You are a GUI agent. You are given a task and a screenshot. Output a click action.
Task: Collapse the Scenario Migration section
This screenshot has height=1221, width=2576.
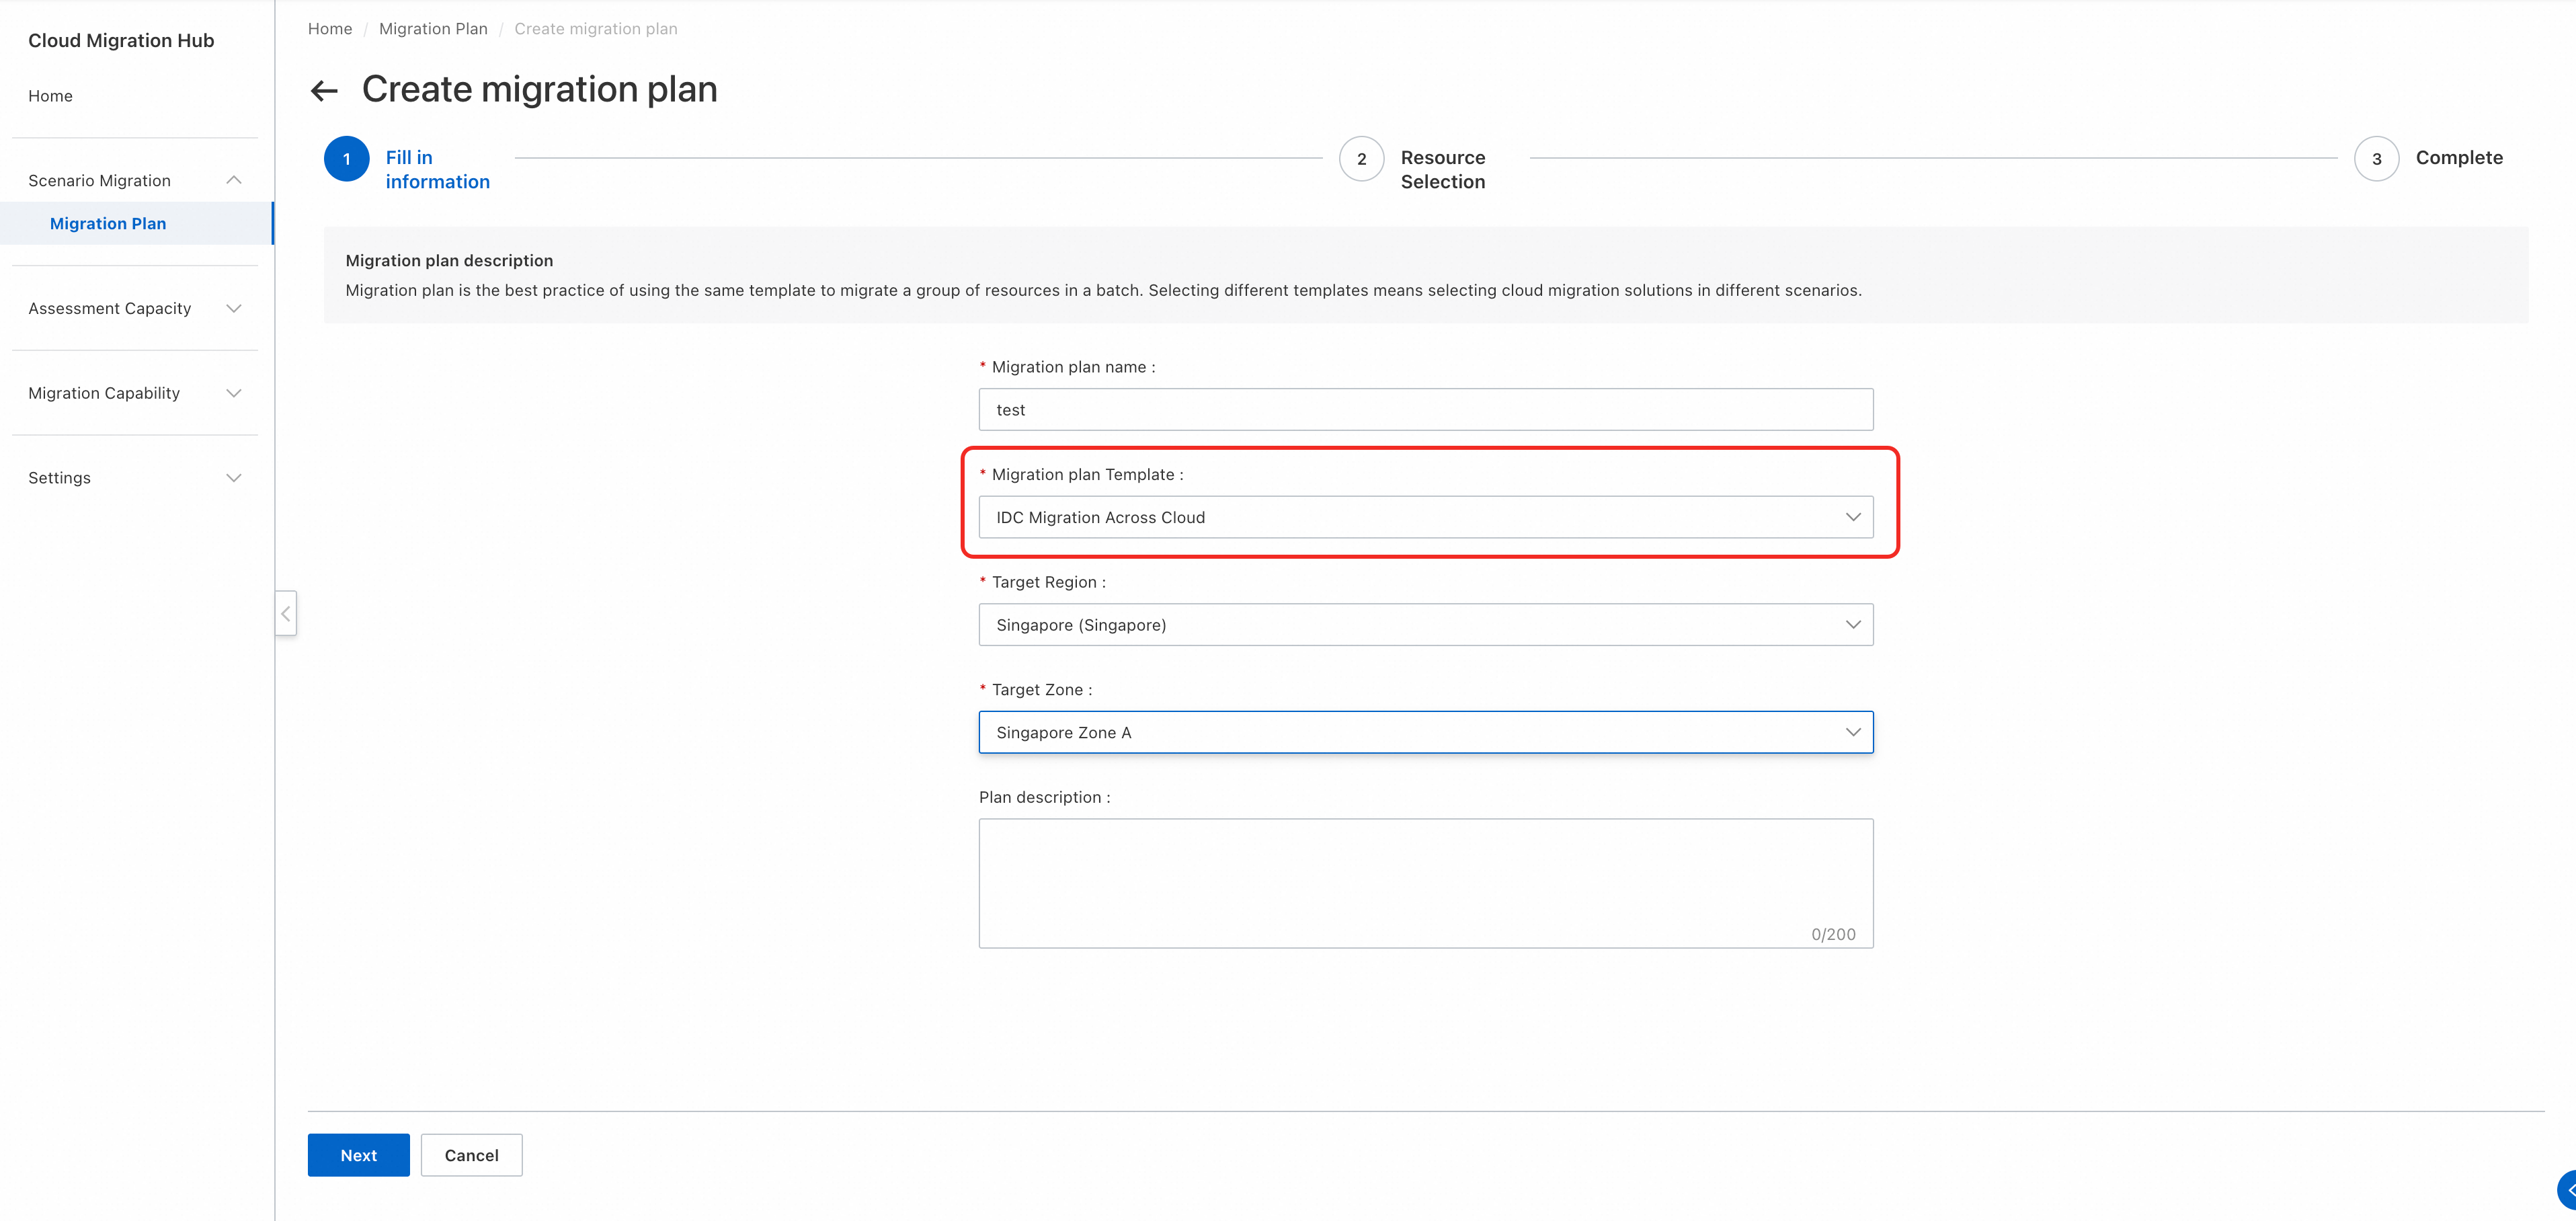click(234, 180)
